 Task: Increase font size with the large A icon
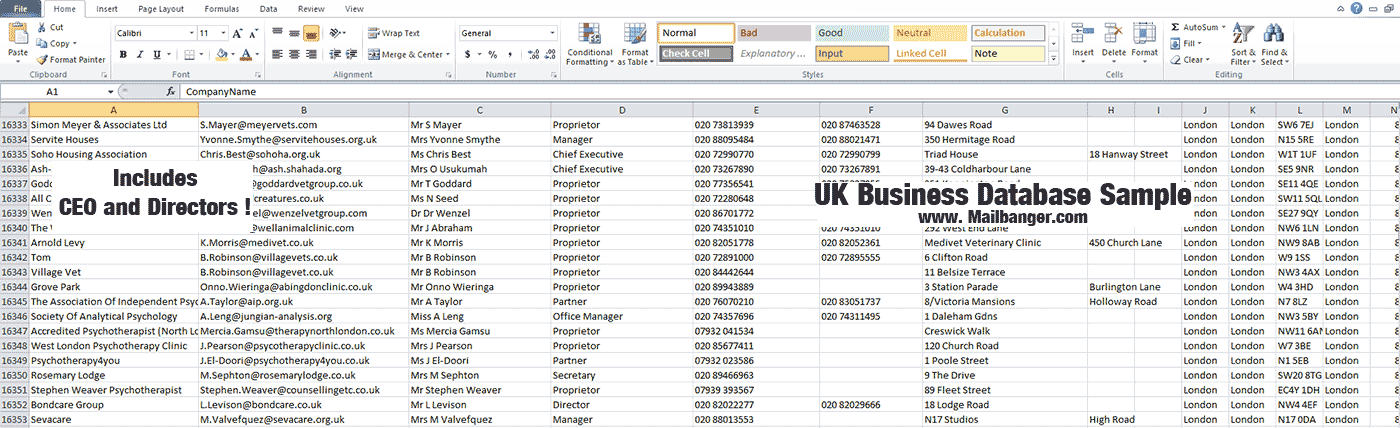238,33
